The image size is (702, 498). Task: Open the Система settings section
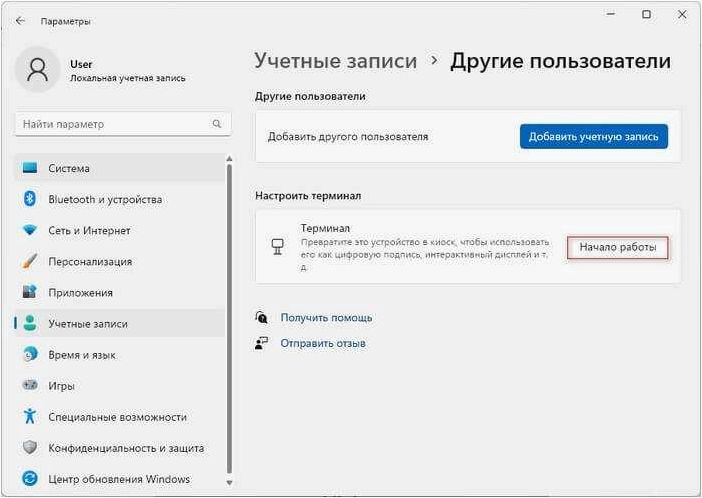(120, 168)
